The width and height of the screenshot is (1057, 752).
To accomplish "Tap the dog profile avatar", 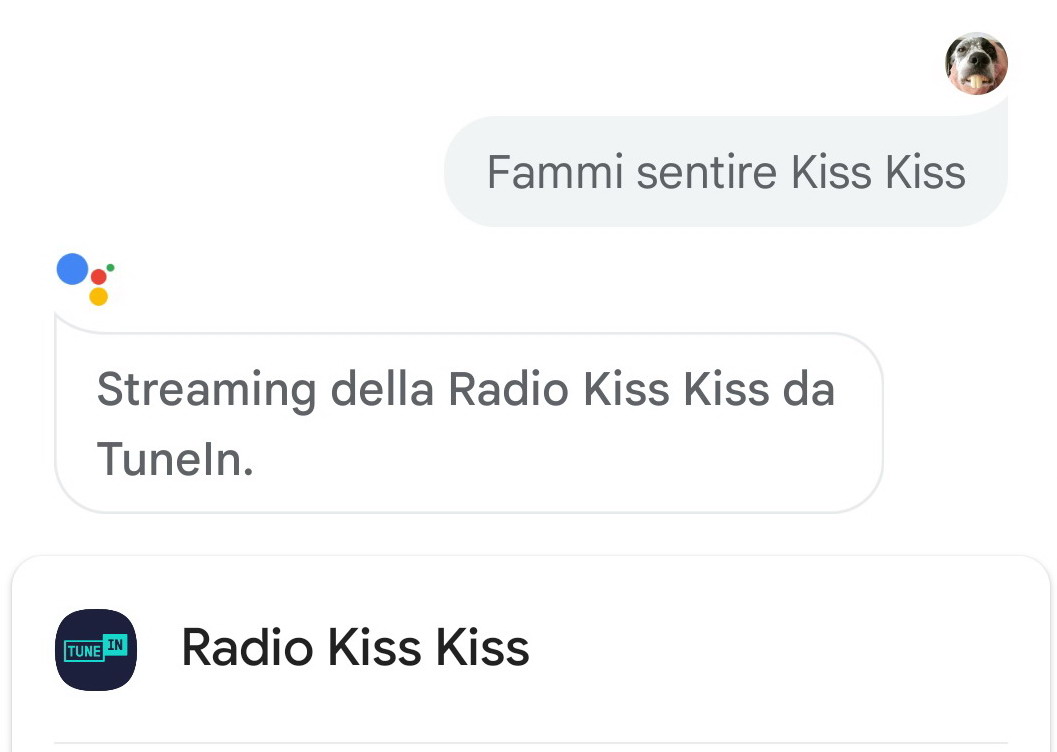I will (x=976, y=63).
